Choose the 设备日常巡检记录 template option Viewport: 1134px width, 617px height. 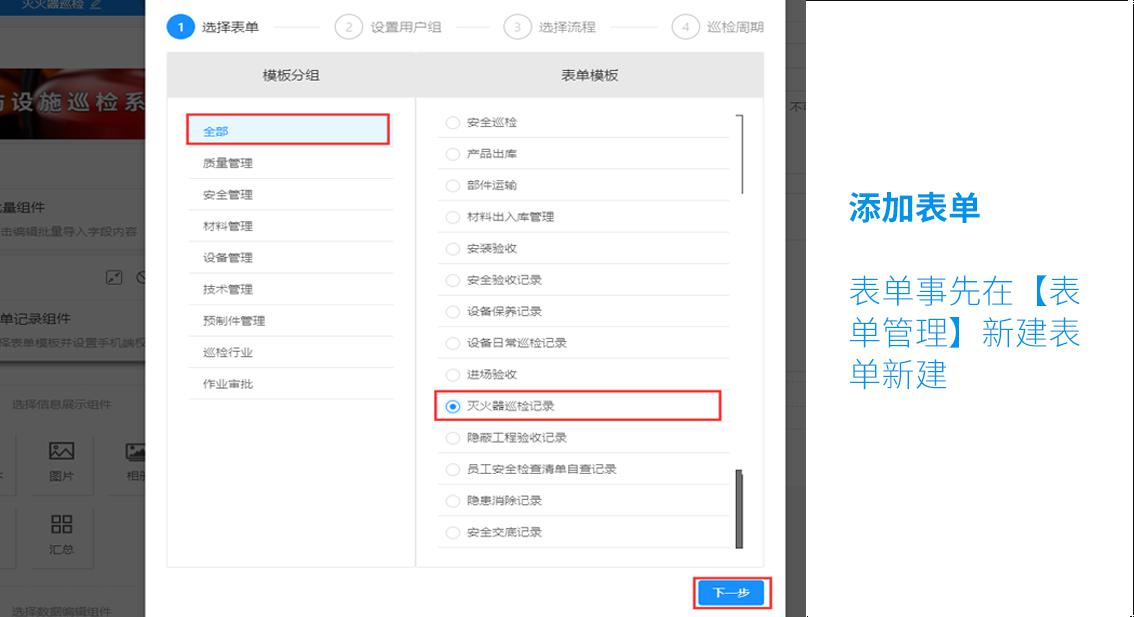452,343
